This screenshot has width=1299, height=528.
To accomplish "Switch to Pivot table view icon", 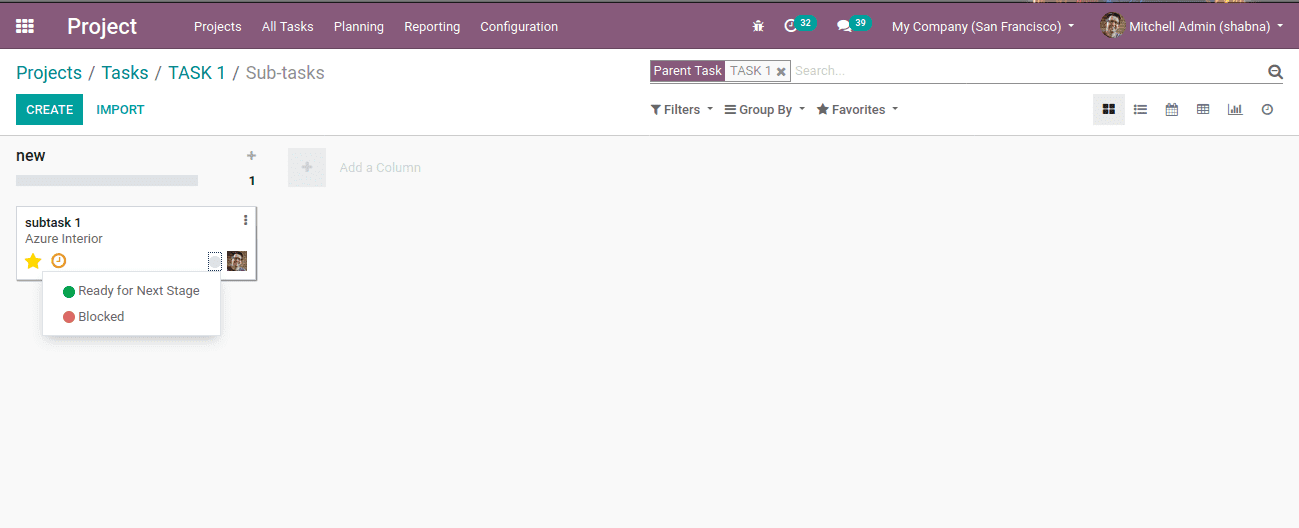I will (1203, 110).
